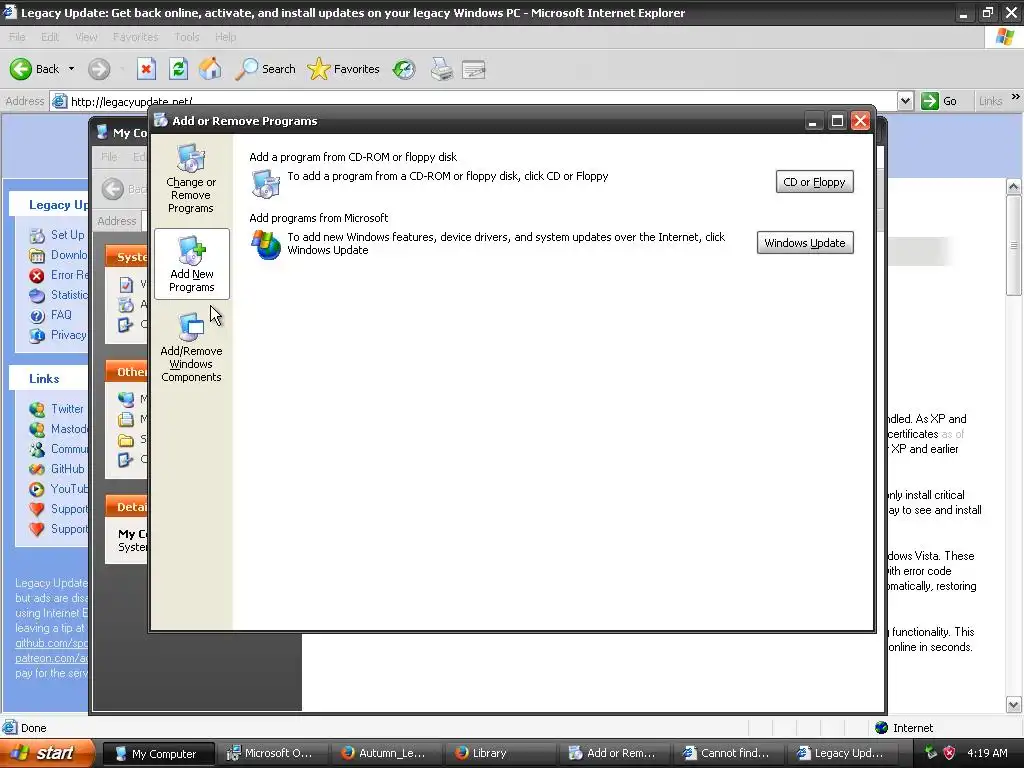Screen dimensions: 1024x768
Task: Switch to Autumn_Le... Firefox taskbar button
Action: coord(385,754)
